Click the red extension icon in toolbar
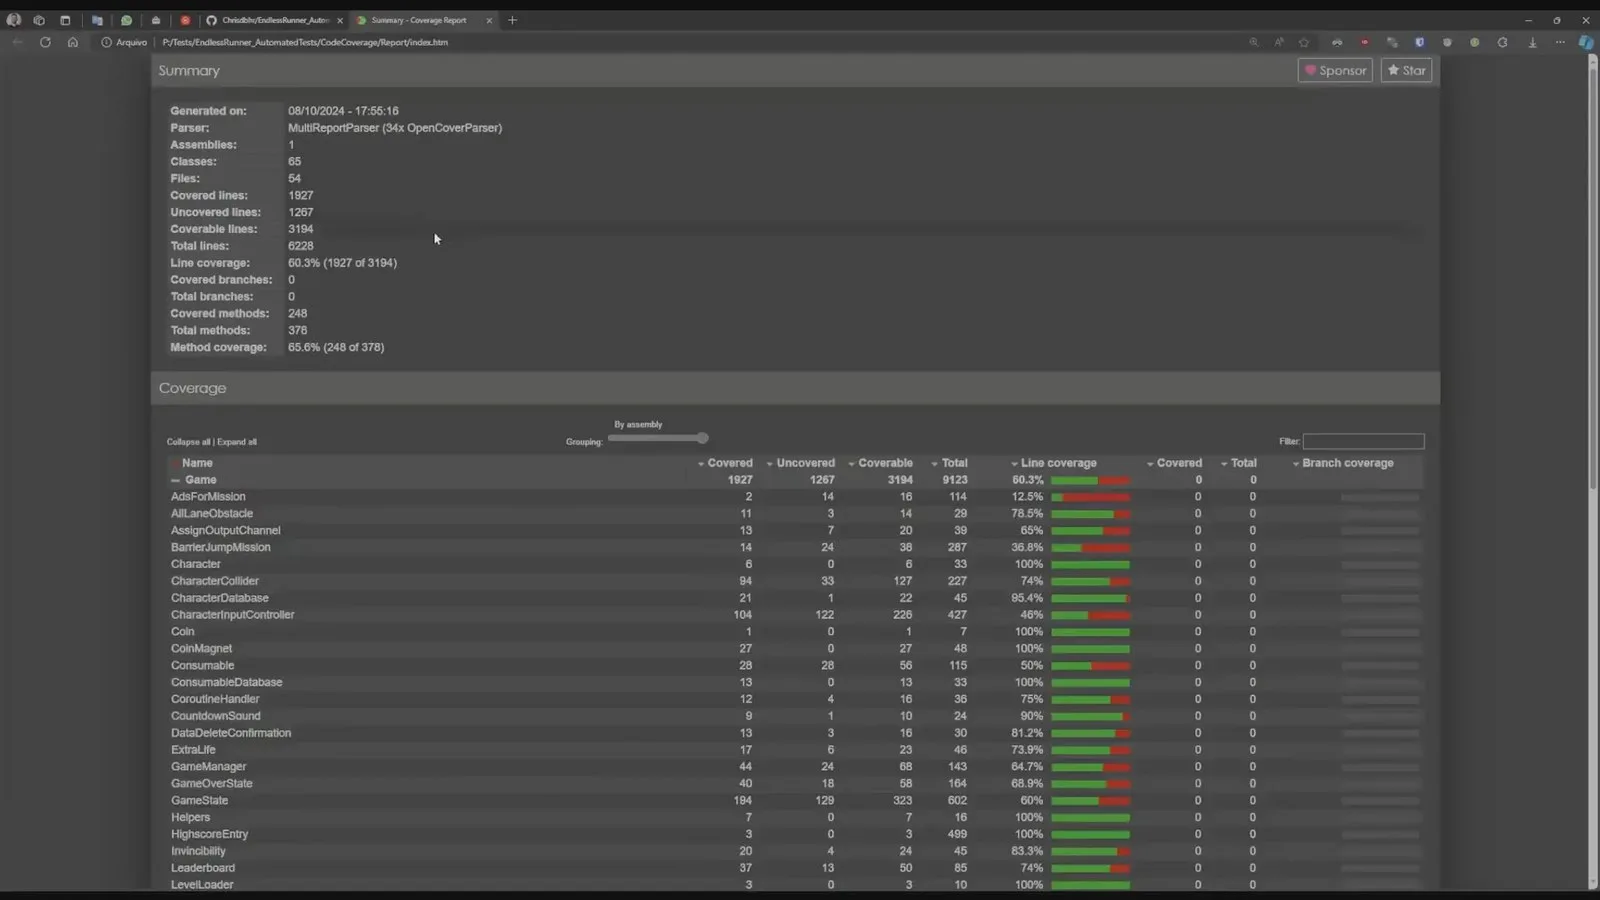The image size is (1600, 900). pos(1364,42)
